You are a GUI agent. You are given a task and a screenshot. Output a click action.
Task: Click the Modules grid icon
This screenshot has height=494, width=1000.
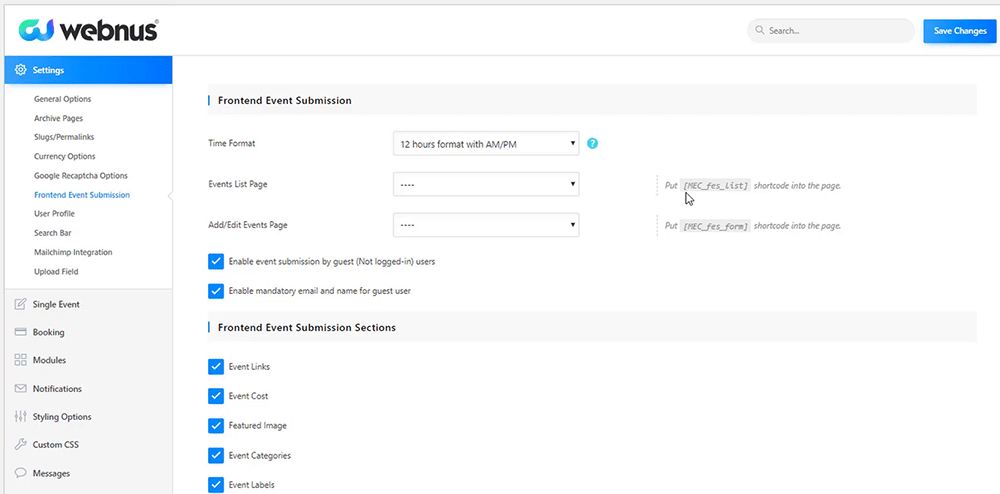pos(20,360)
